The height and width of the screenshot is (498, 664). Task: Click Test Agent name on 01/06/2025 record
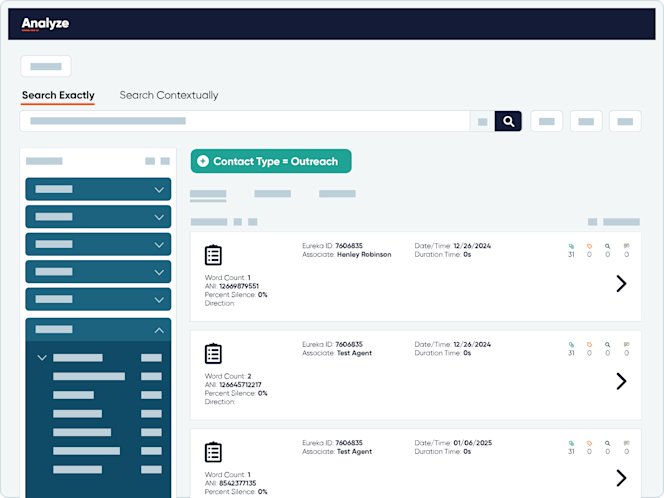354,452
